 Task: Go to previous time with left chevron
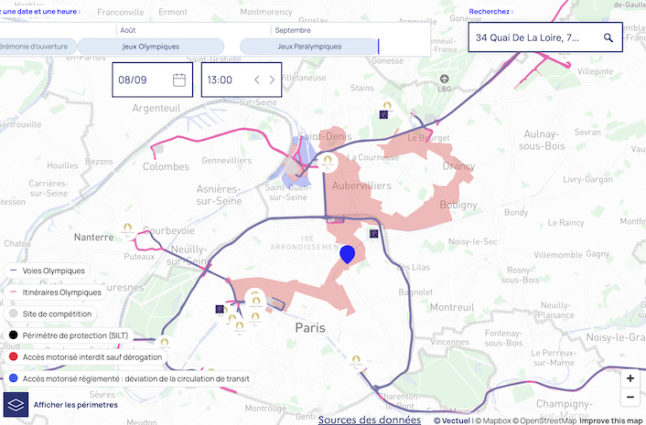click(x=257, y=80)
